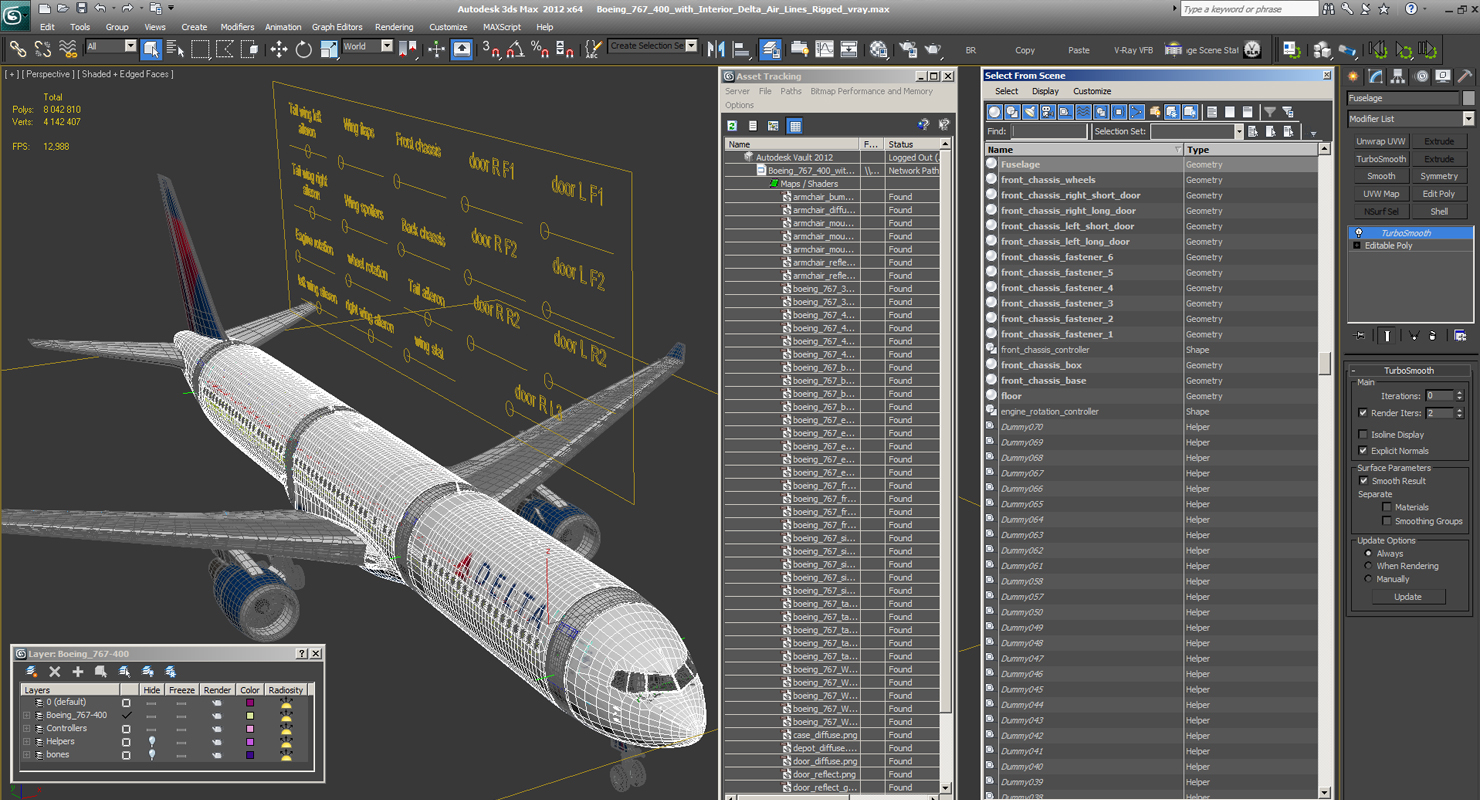Click the Symmetry modifier button

[1439, 177]
